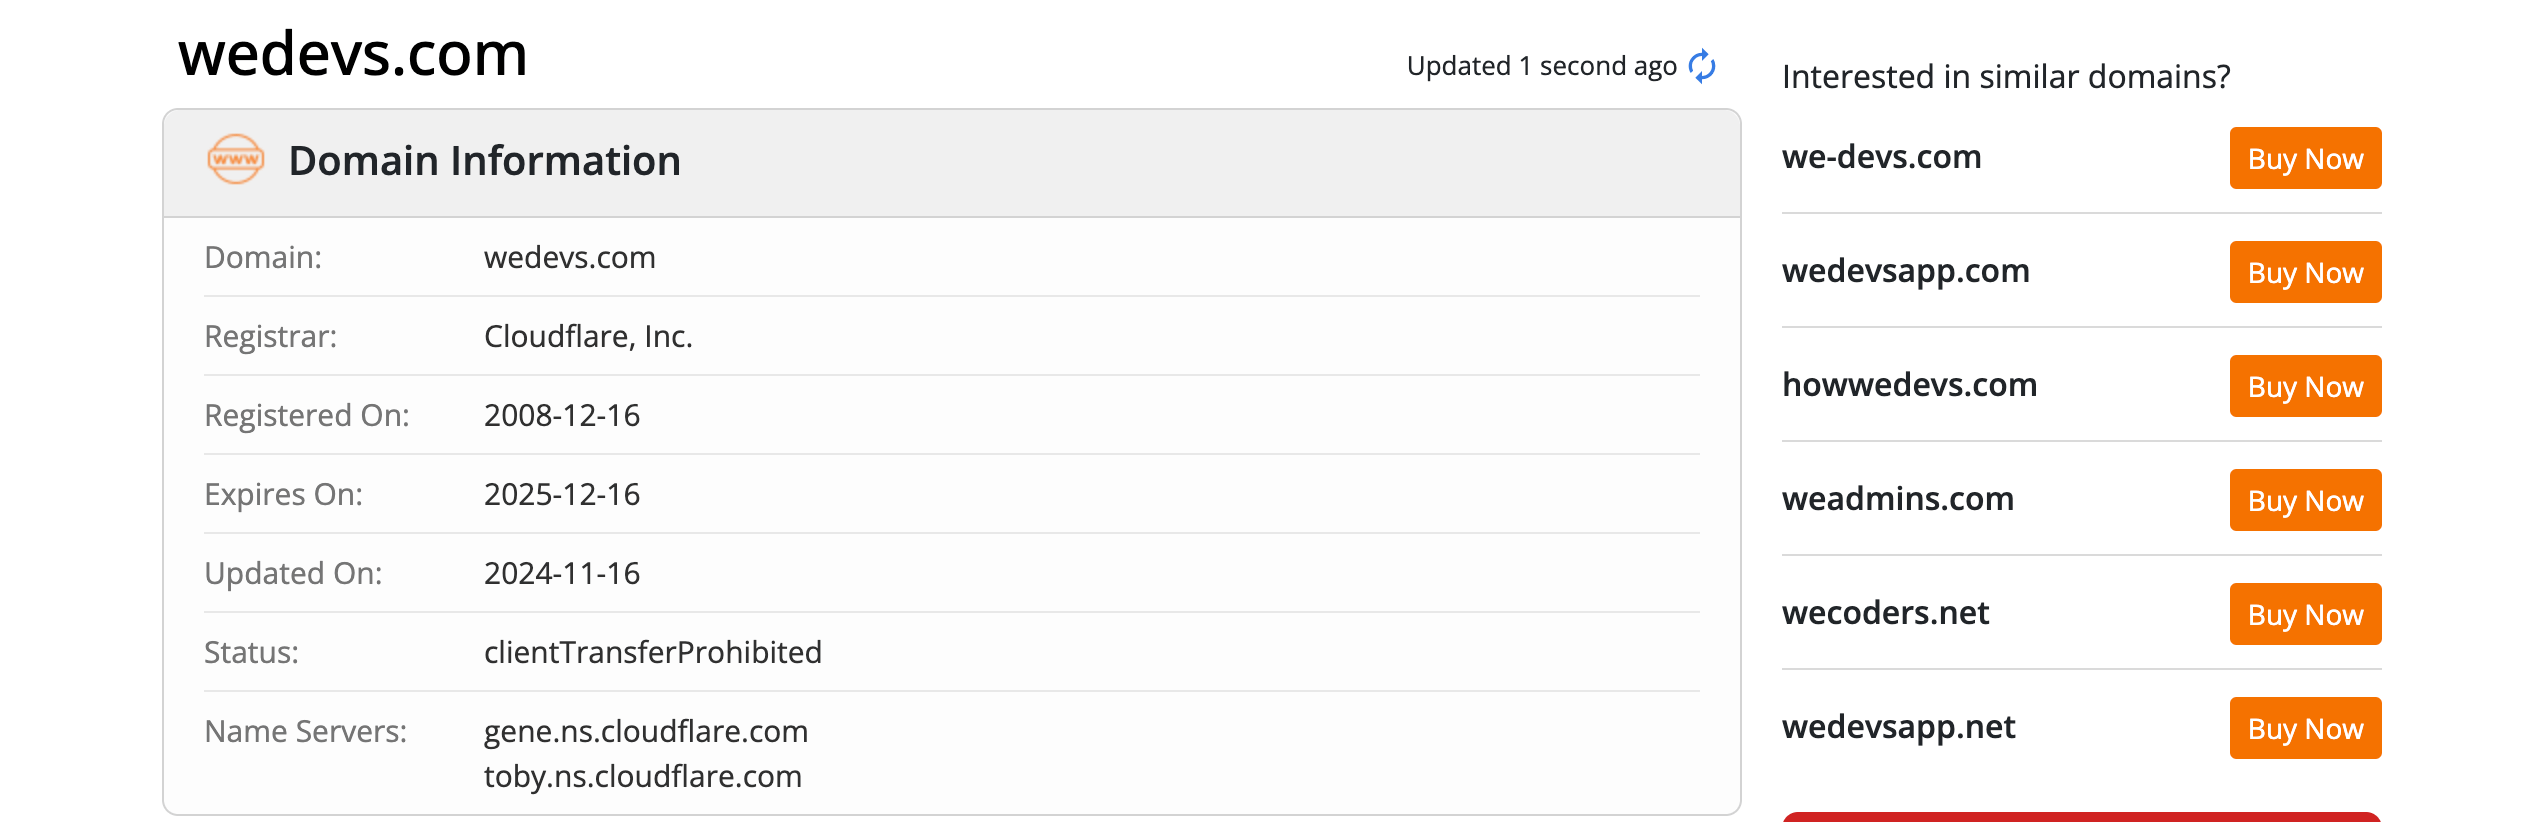Click the Domain Information panel header
The image size is (2534, 822).
coord(952,163)
